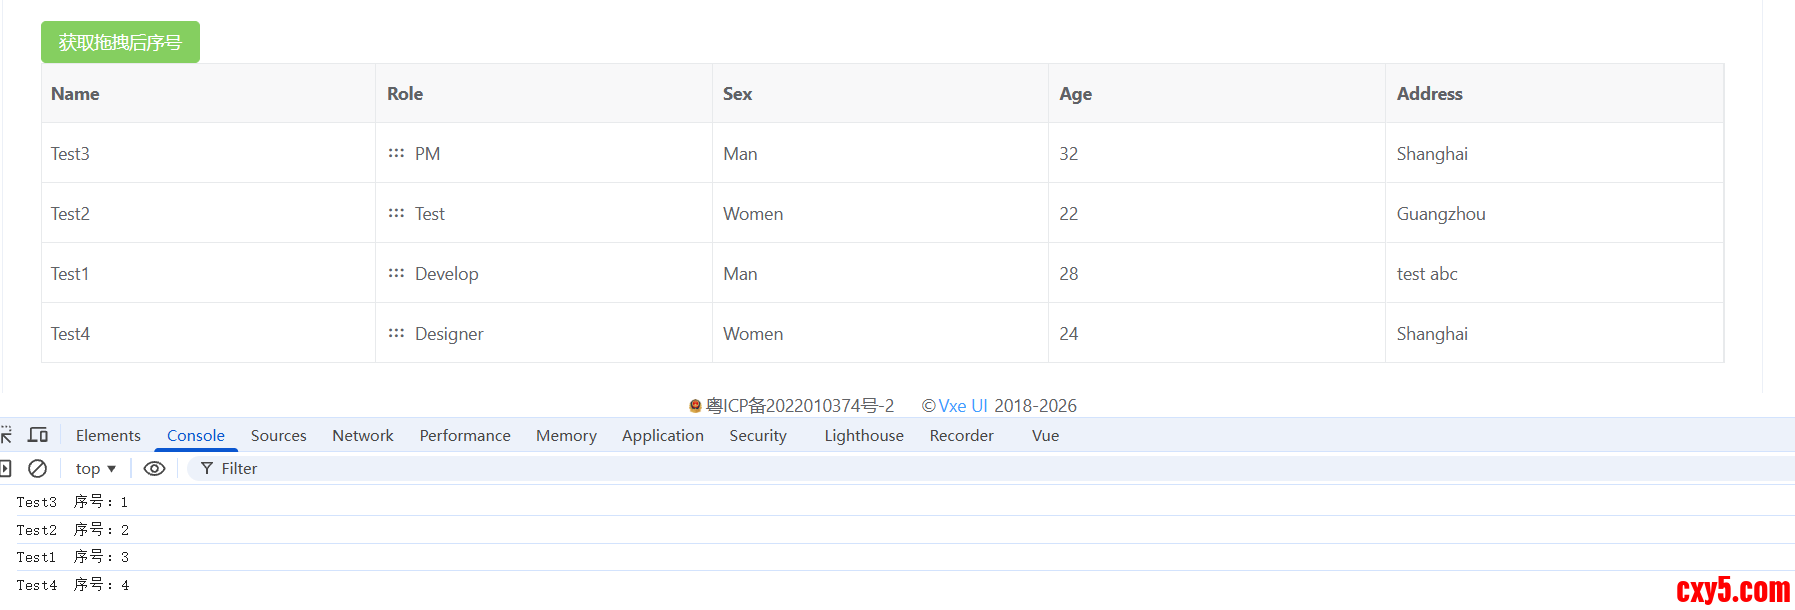This screenshot has width=1795, height=610.
Task: Click the drag handle icon beside Test role
Action: tap(396, 213)
